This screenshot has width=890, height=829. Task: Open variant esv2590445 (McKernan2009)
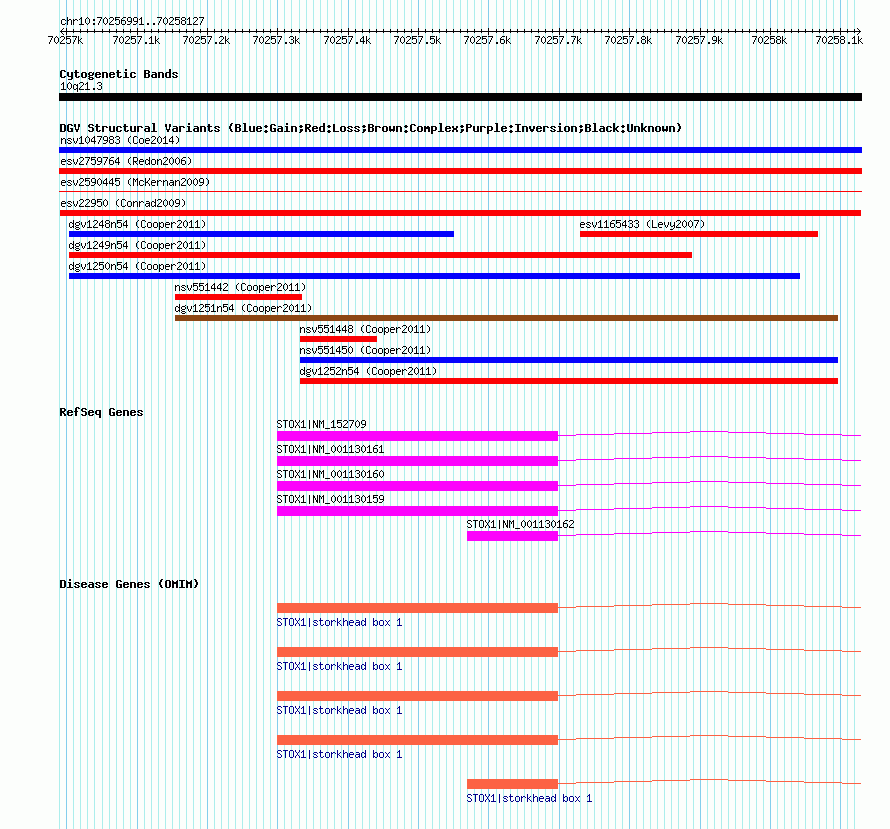point(460,192)
